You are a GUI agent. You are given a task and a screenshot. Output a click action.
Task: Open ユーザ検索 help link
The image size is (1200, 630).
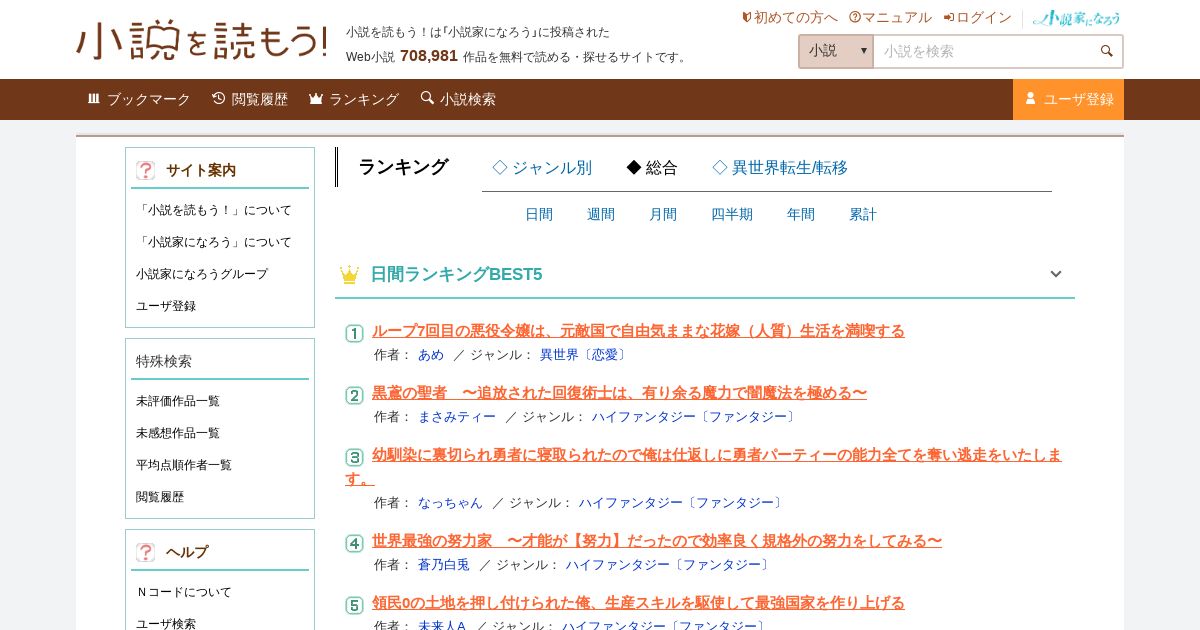166,623
